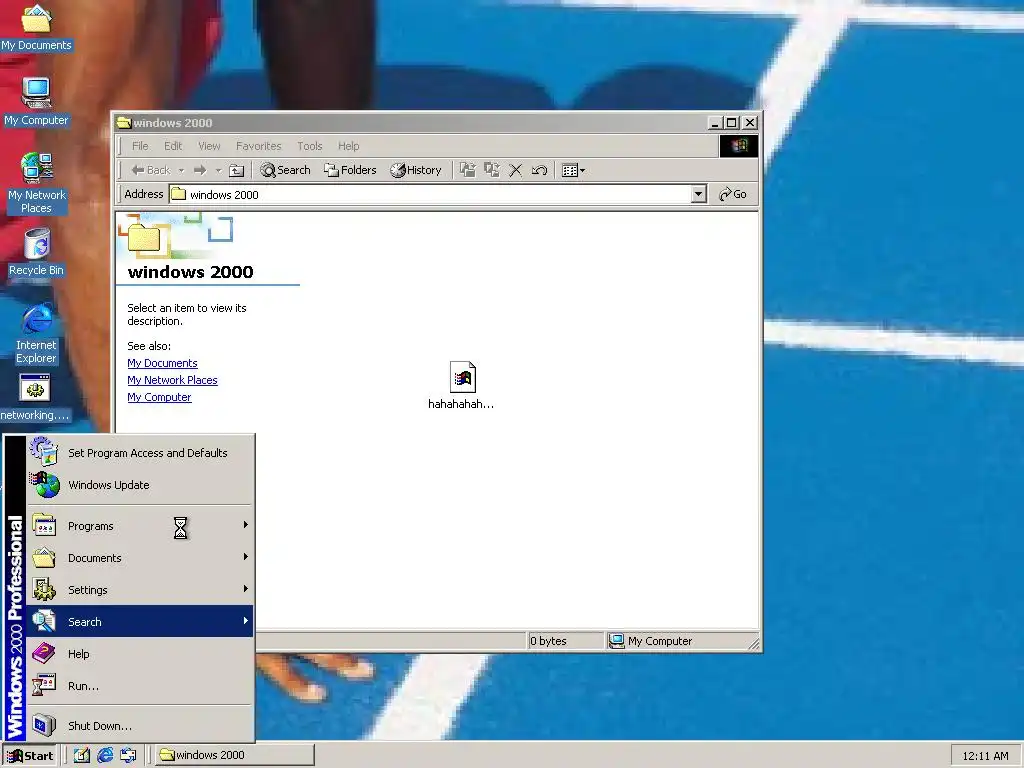Launch Windows Update from Start menu
This screenshot has width=1024, height=768.
click(140, 485)
